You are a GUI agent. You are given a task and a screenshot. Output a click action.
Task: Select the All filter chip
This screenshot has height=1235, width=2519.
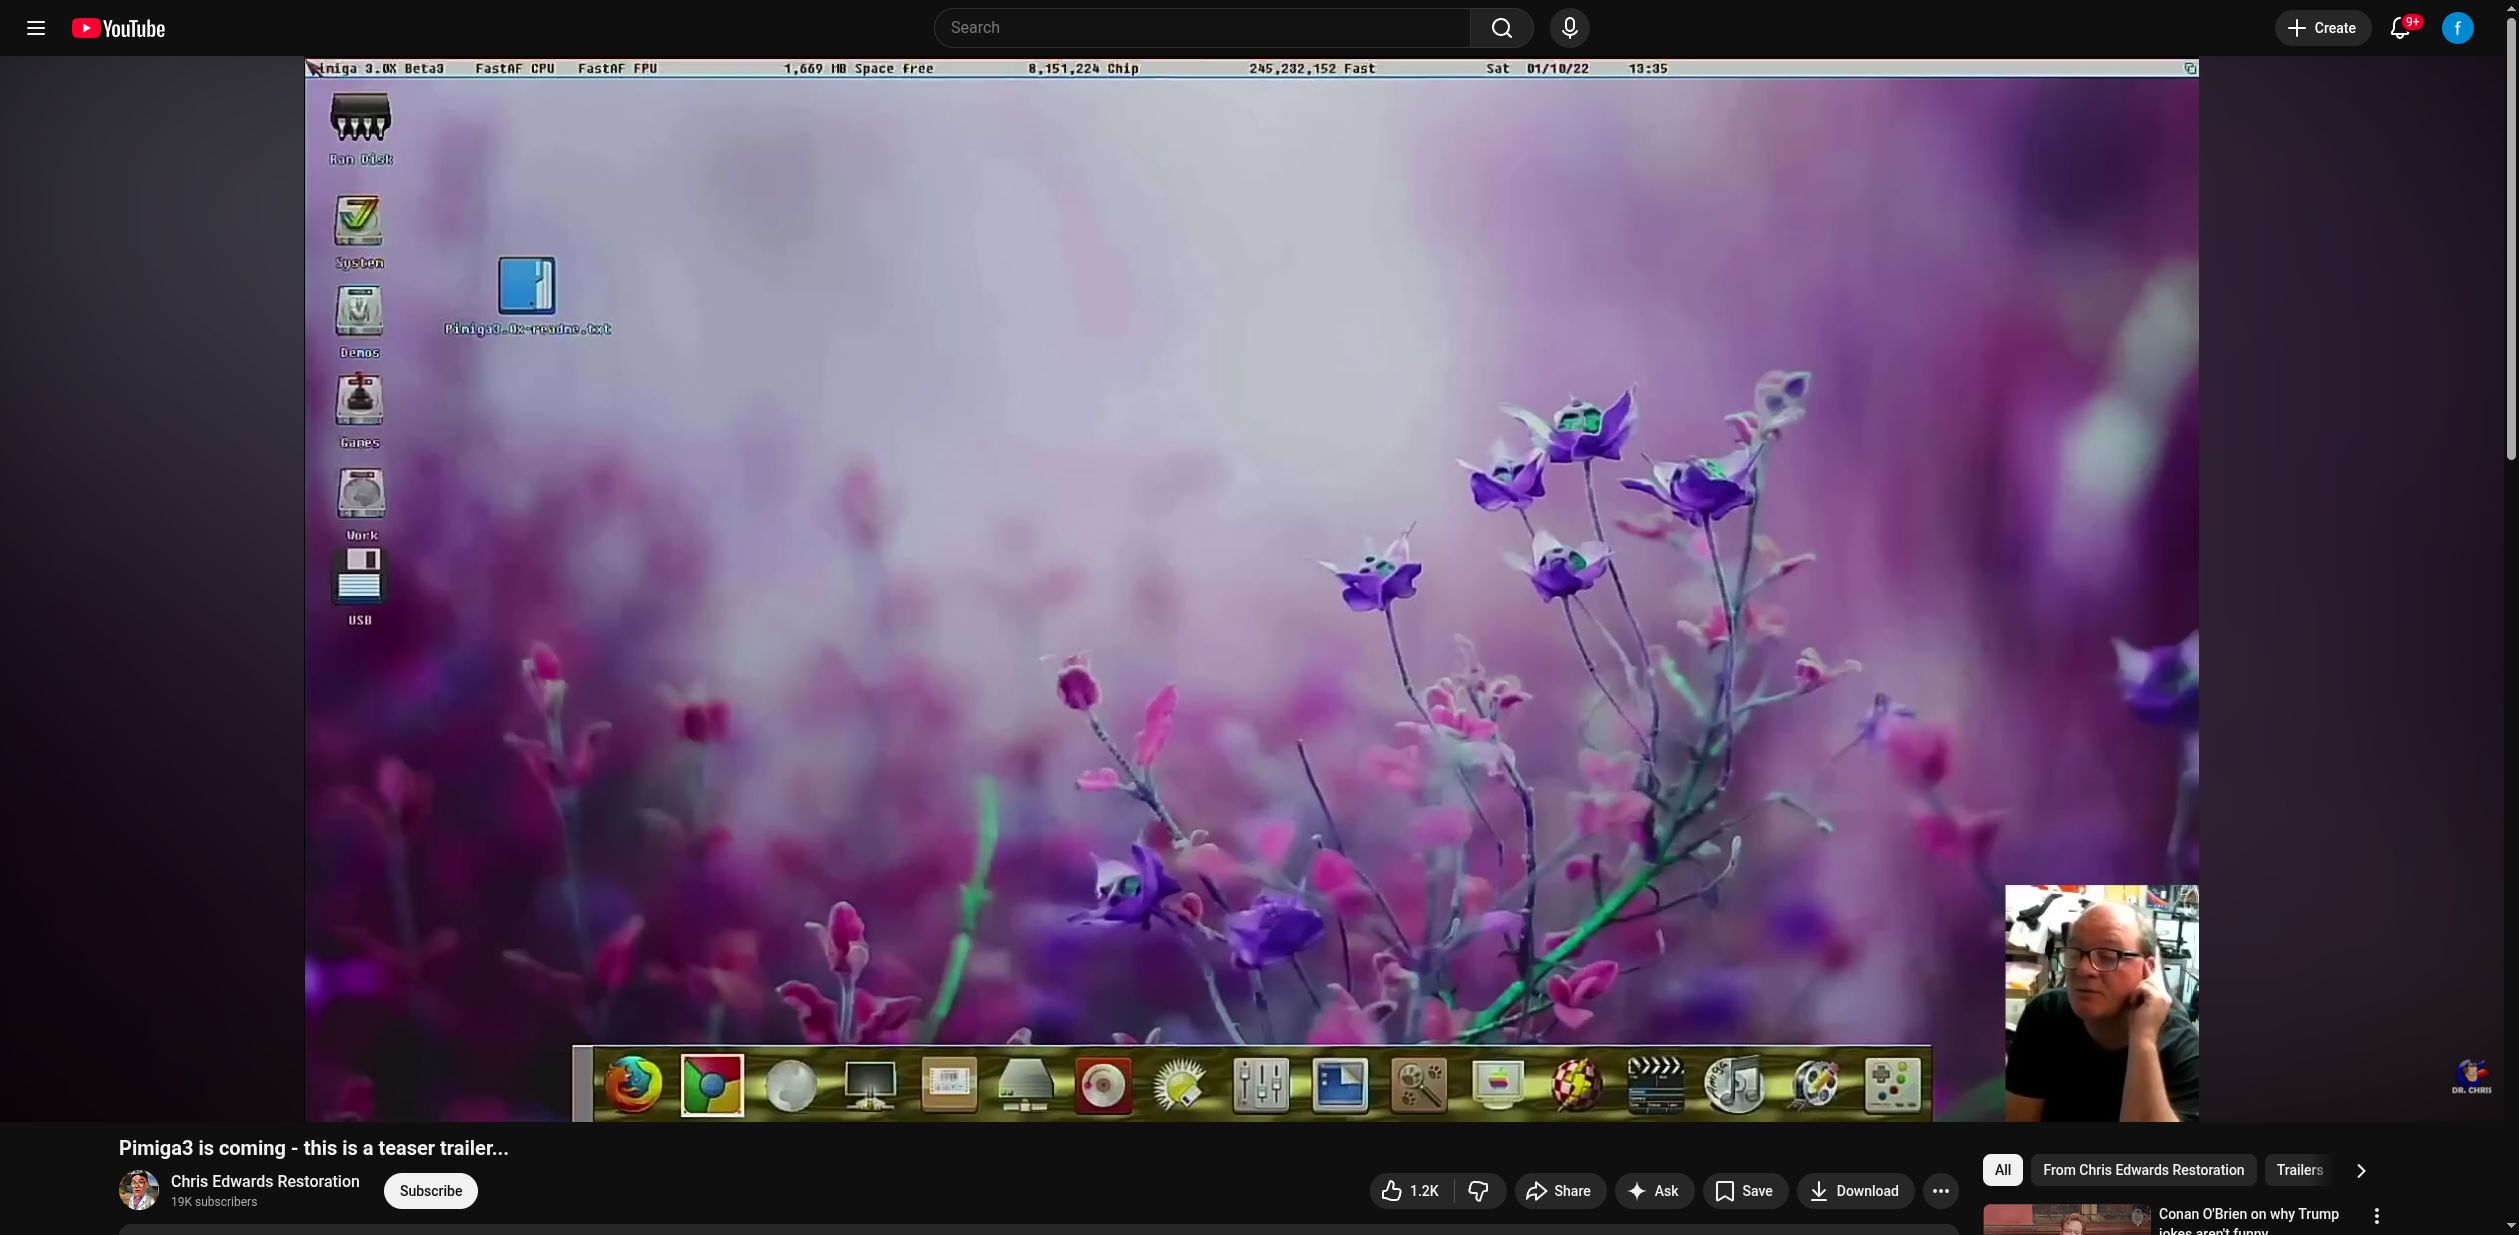click(x=2002, y=1170)
